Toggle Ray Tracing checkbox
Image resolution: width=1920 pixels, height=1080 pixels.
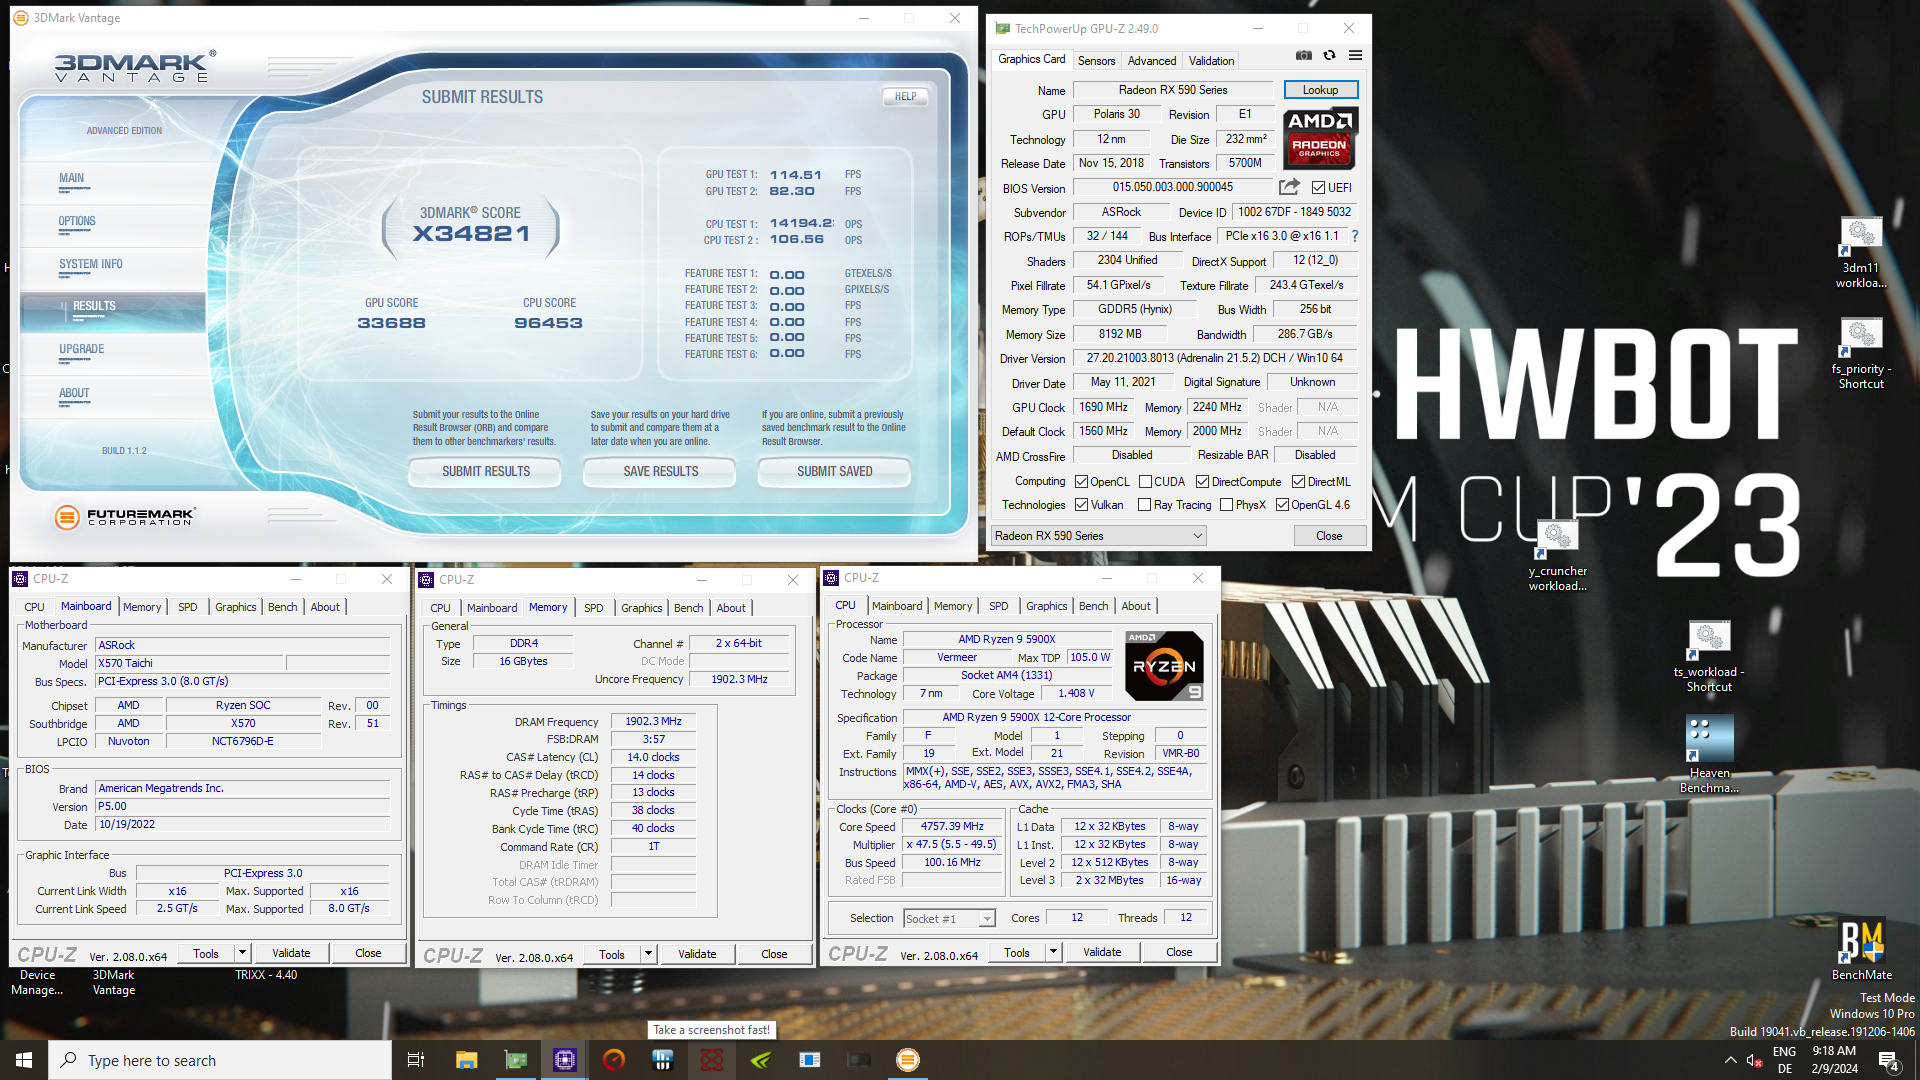pos(1144,505)
